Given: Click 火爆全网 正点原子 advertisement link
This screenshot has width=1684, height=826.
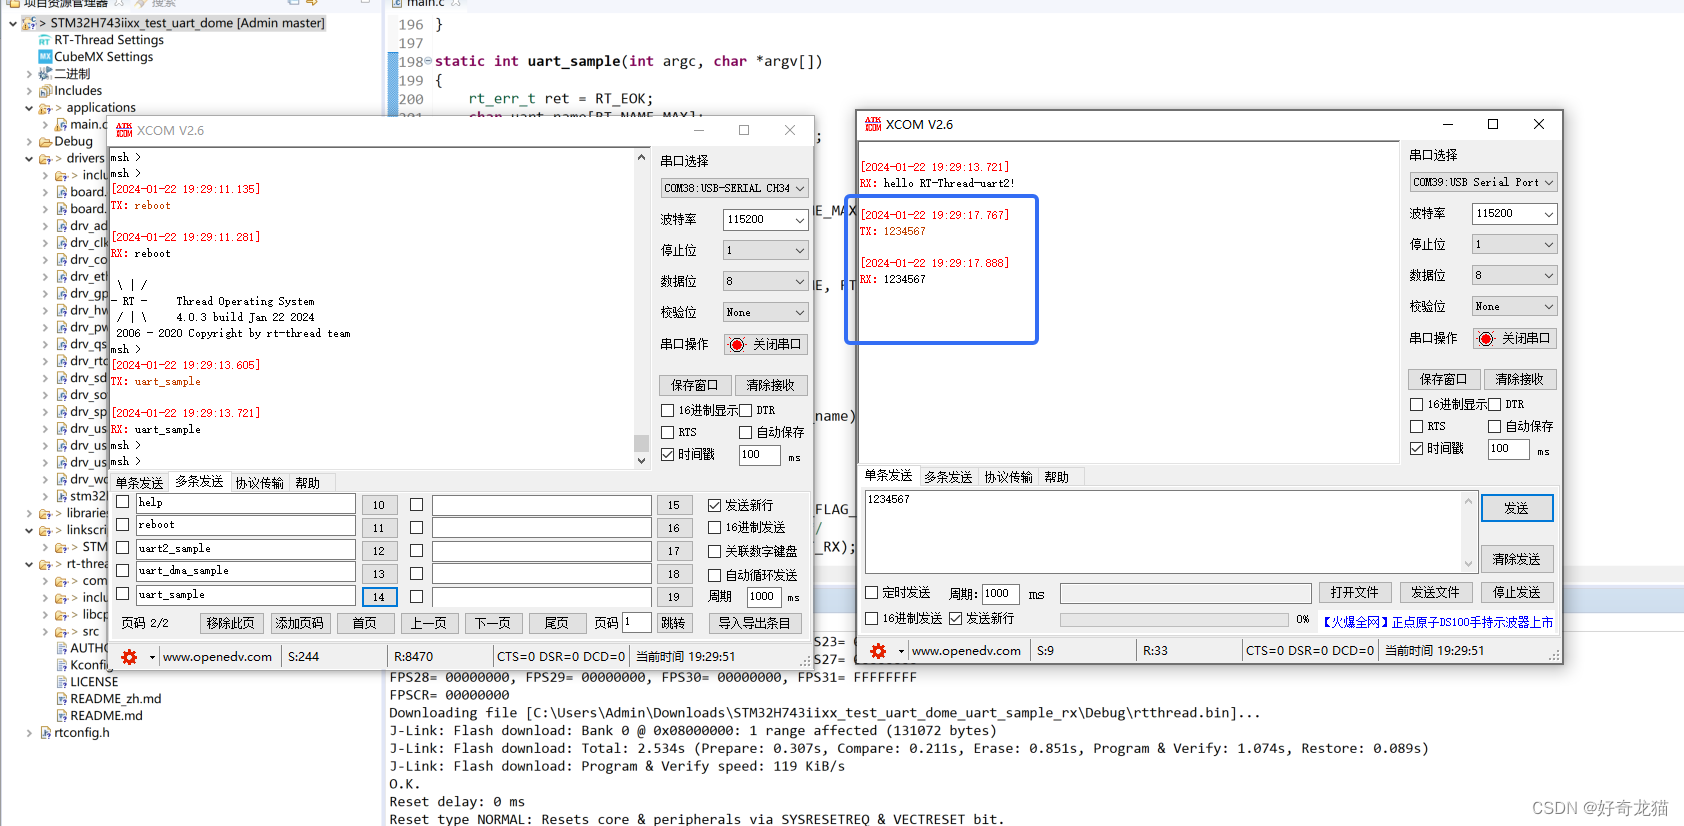Looking at the screenshot, I should click(1437, 622).
